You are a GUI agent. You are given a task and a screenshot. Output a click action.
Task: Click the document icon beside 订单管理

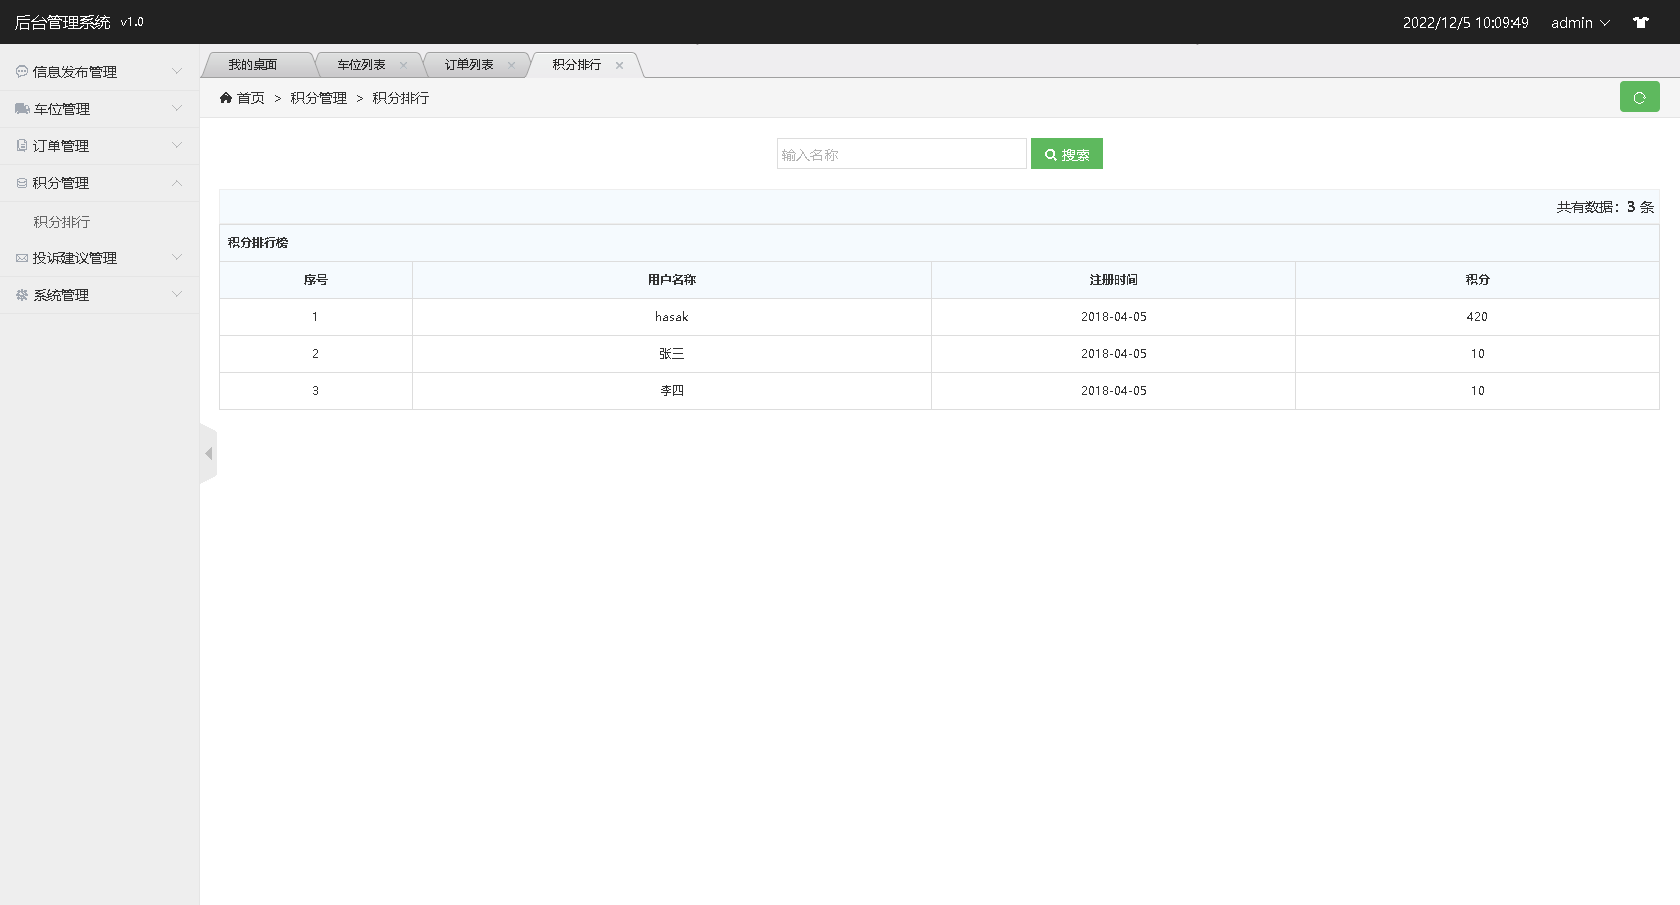point(21,145)
